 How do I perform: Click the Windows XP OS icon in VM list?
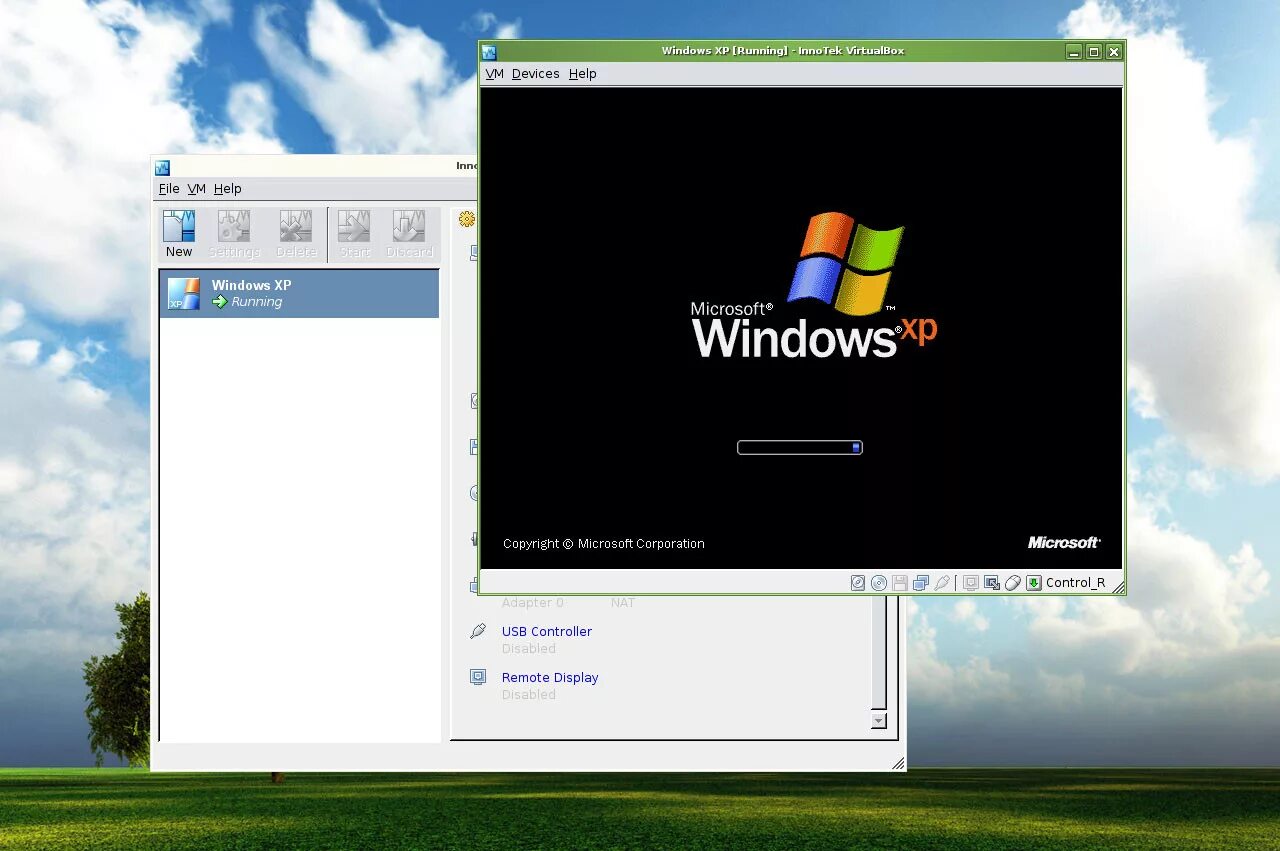[184, 294]
